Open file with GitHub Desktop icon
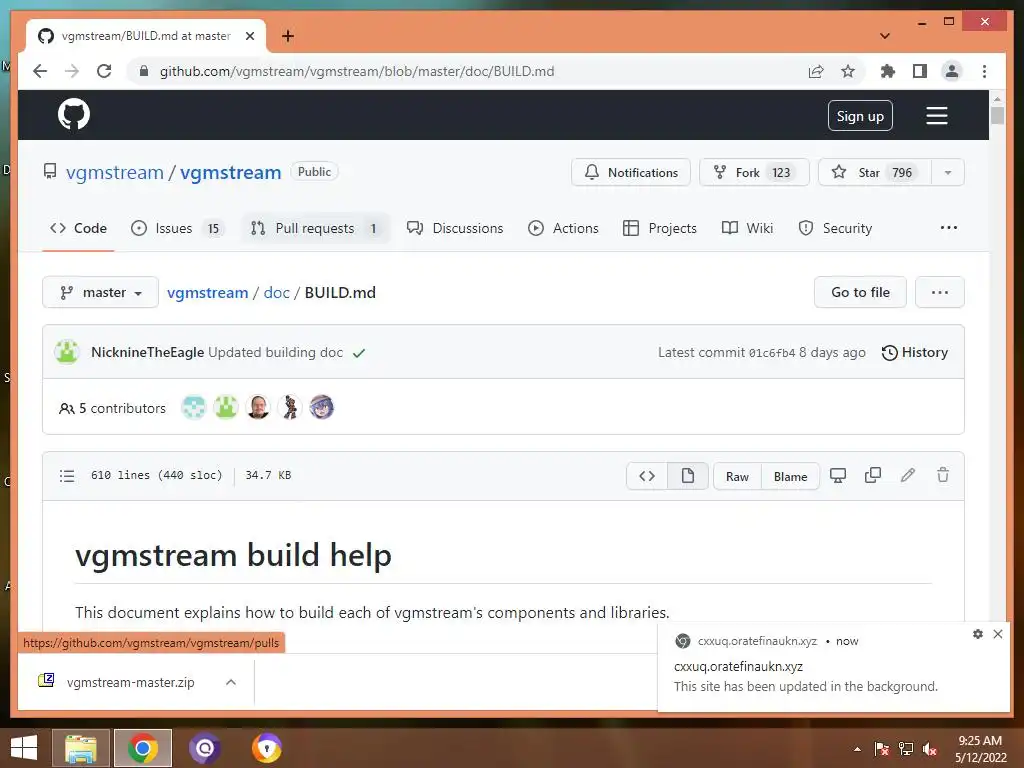Image resolution: width=1024 pixels, height=768 pixels. click(838, 475)
